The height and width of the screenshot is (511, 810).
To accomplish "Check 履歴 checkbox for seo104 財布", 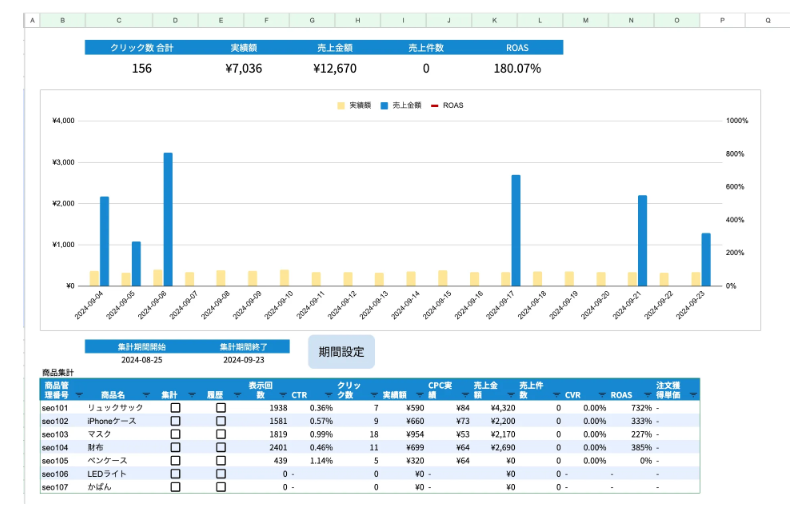I will tap(221, 447).
